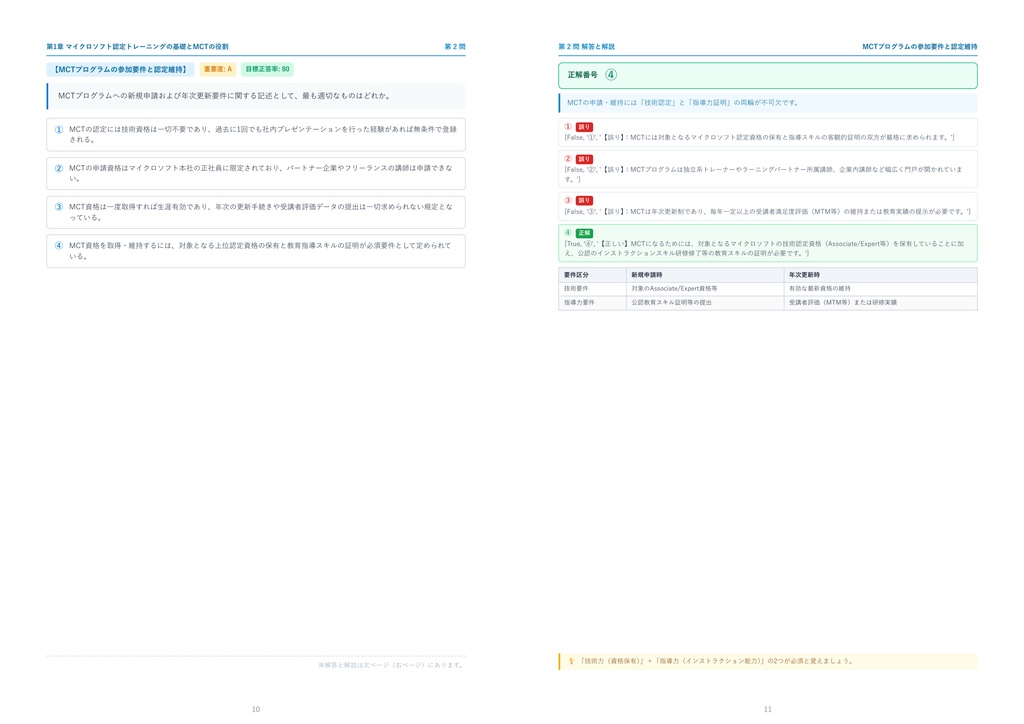Viewport: 1024px width, 724px height.
Task: Click the red 誤り badge for explanation ①
Action: click(x=584, y=127)
